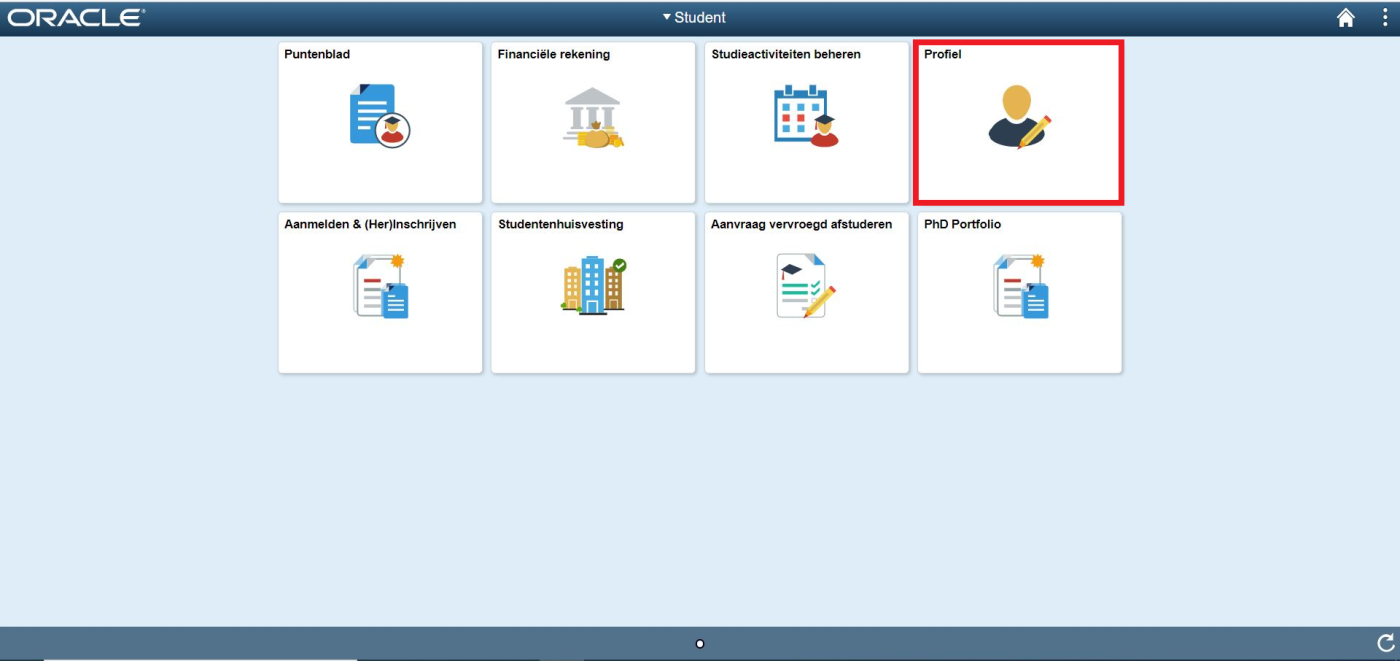This screenshot has width=1400, height=661.
Task: Open the Studentenhuisvesting buildings icon
Action: pos(593,285)
